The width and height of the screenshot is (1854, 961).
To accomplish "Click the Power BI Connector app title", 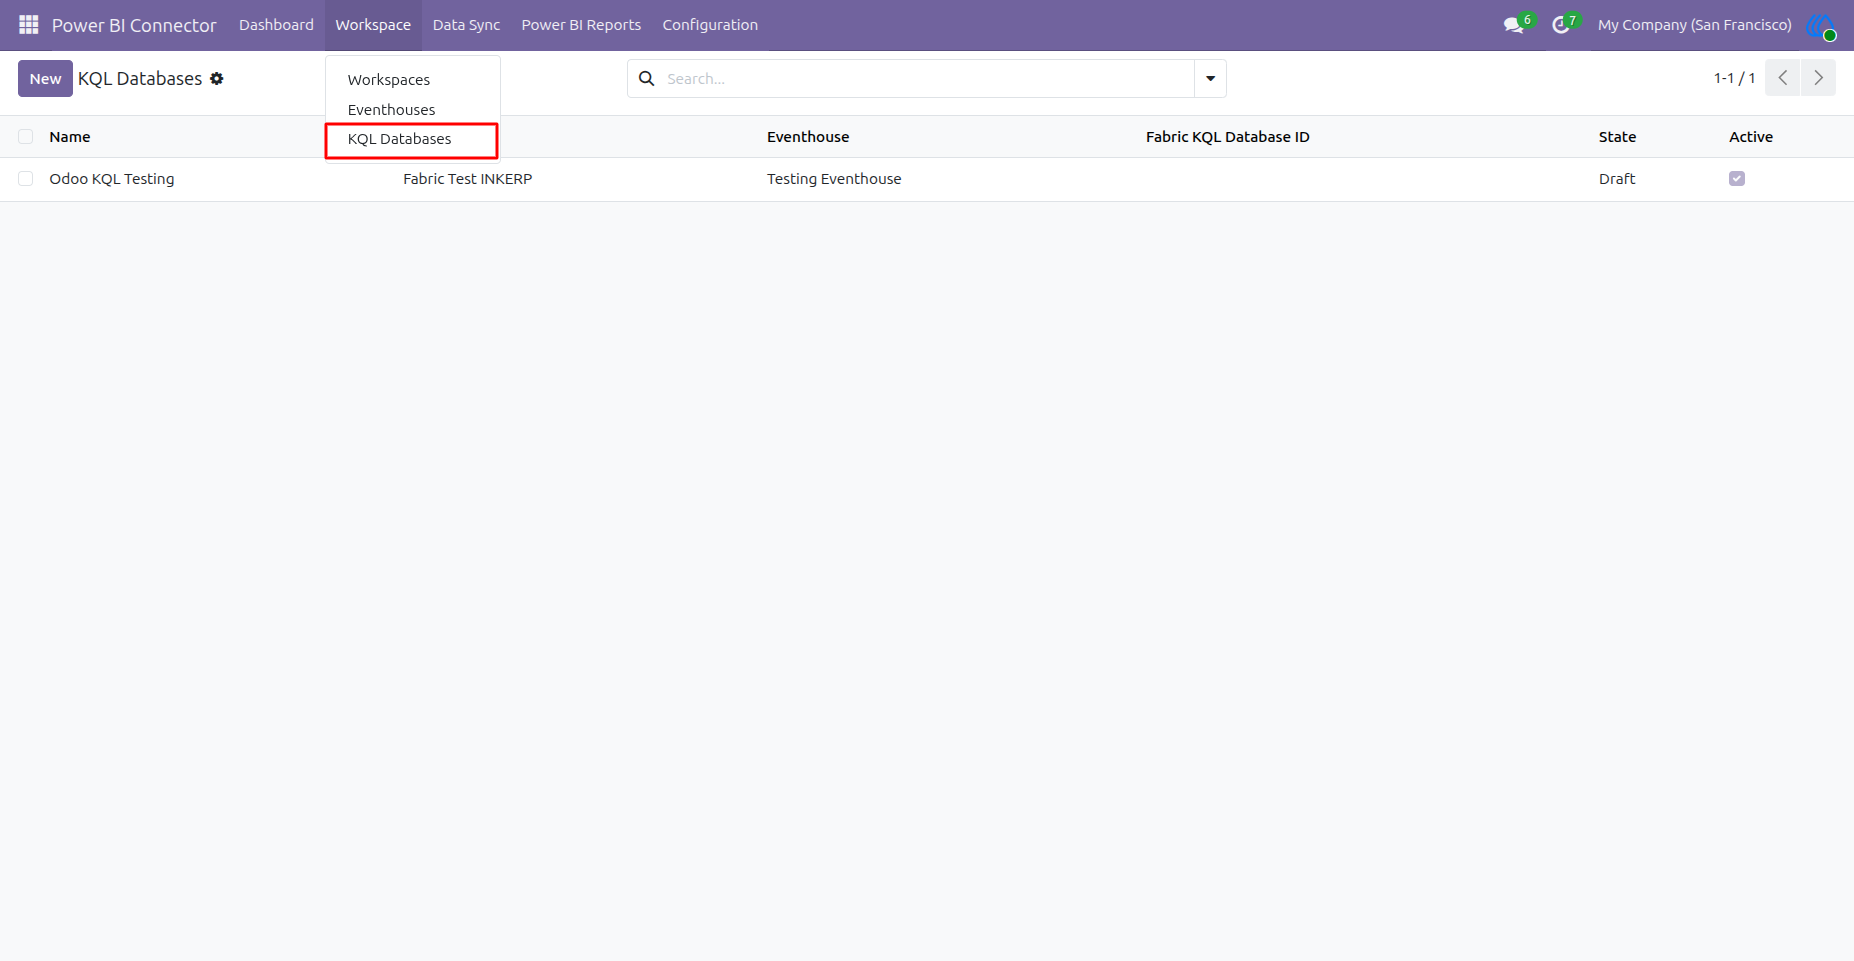I will coord(134,25).
